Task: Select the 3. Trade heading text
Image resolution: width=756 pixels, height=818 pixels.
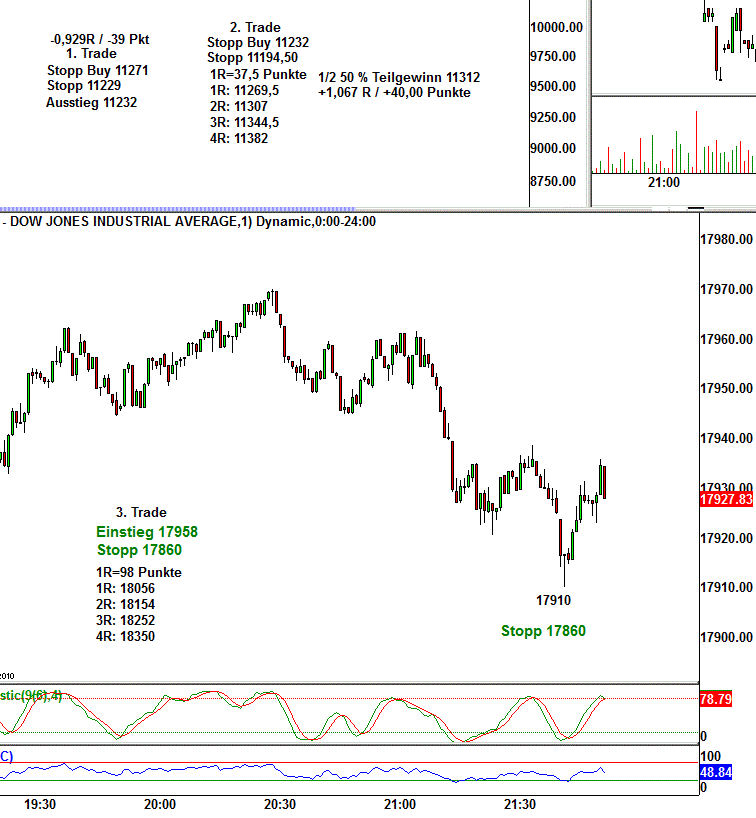Action: coord(141,512)
